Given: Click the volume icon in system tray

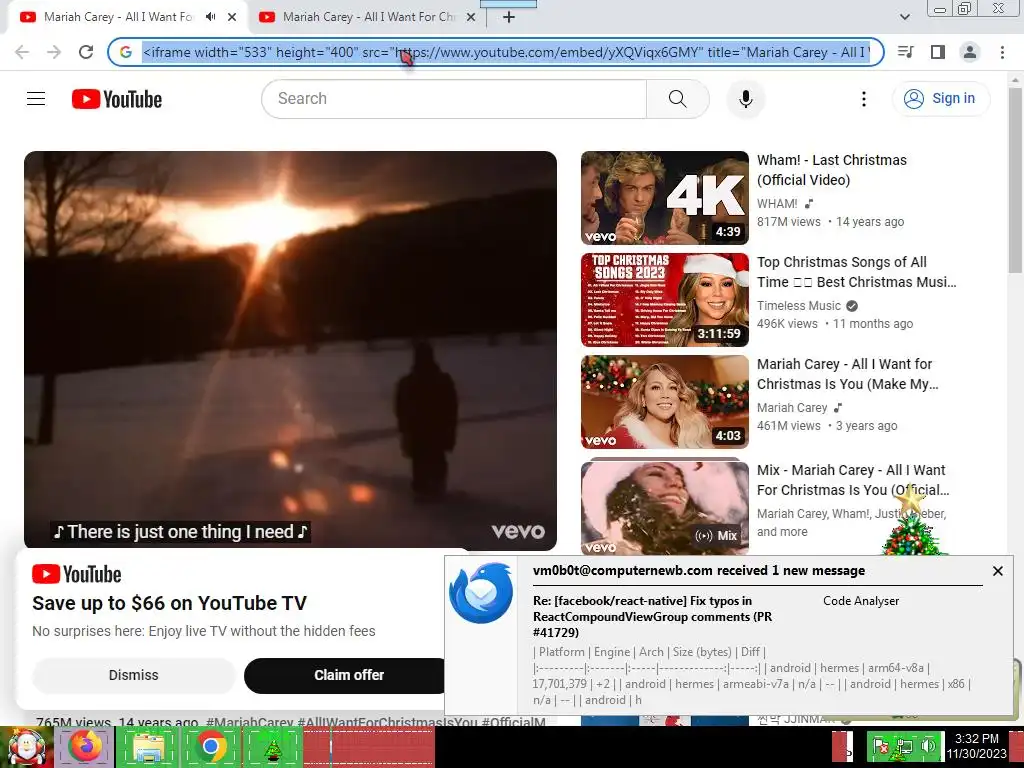Looking at the screenshot, I should pos(927,746).
